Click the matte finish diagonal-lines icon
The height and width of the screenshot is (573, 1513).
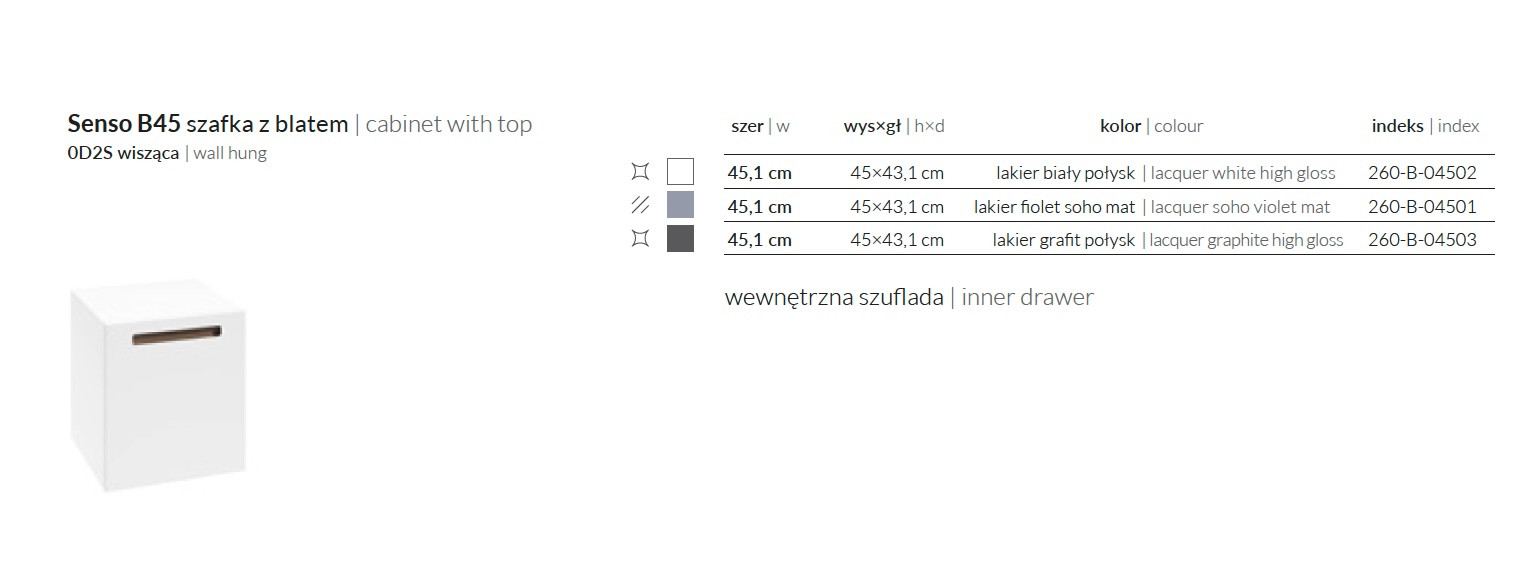640,206
